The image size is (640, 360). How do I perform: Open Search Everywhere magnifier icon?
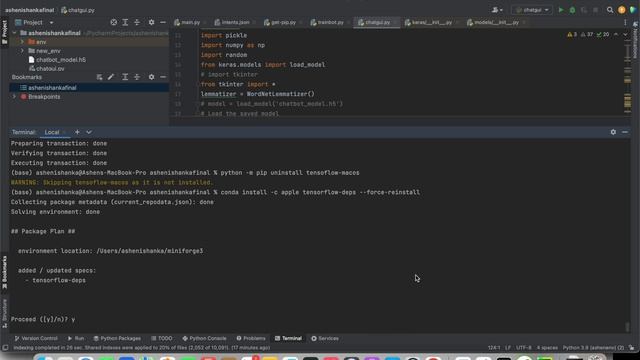610,10
